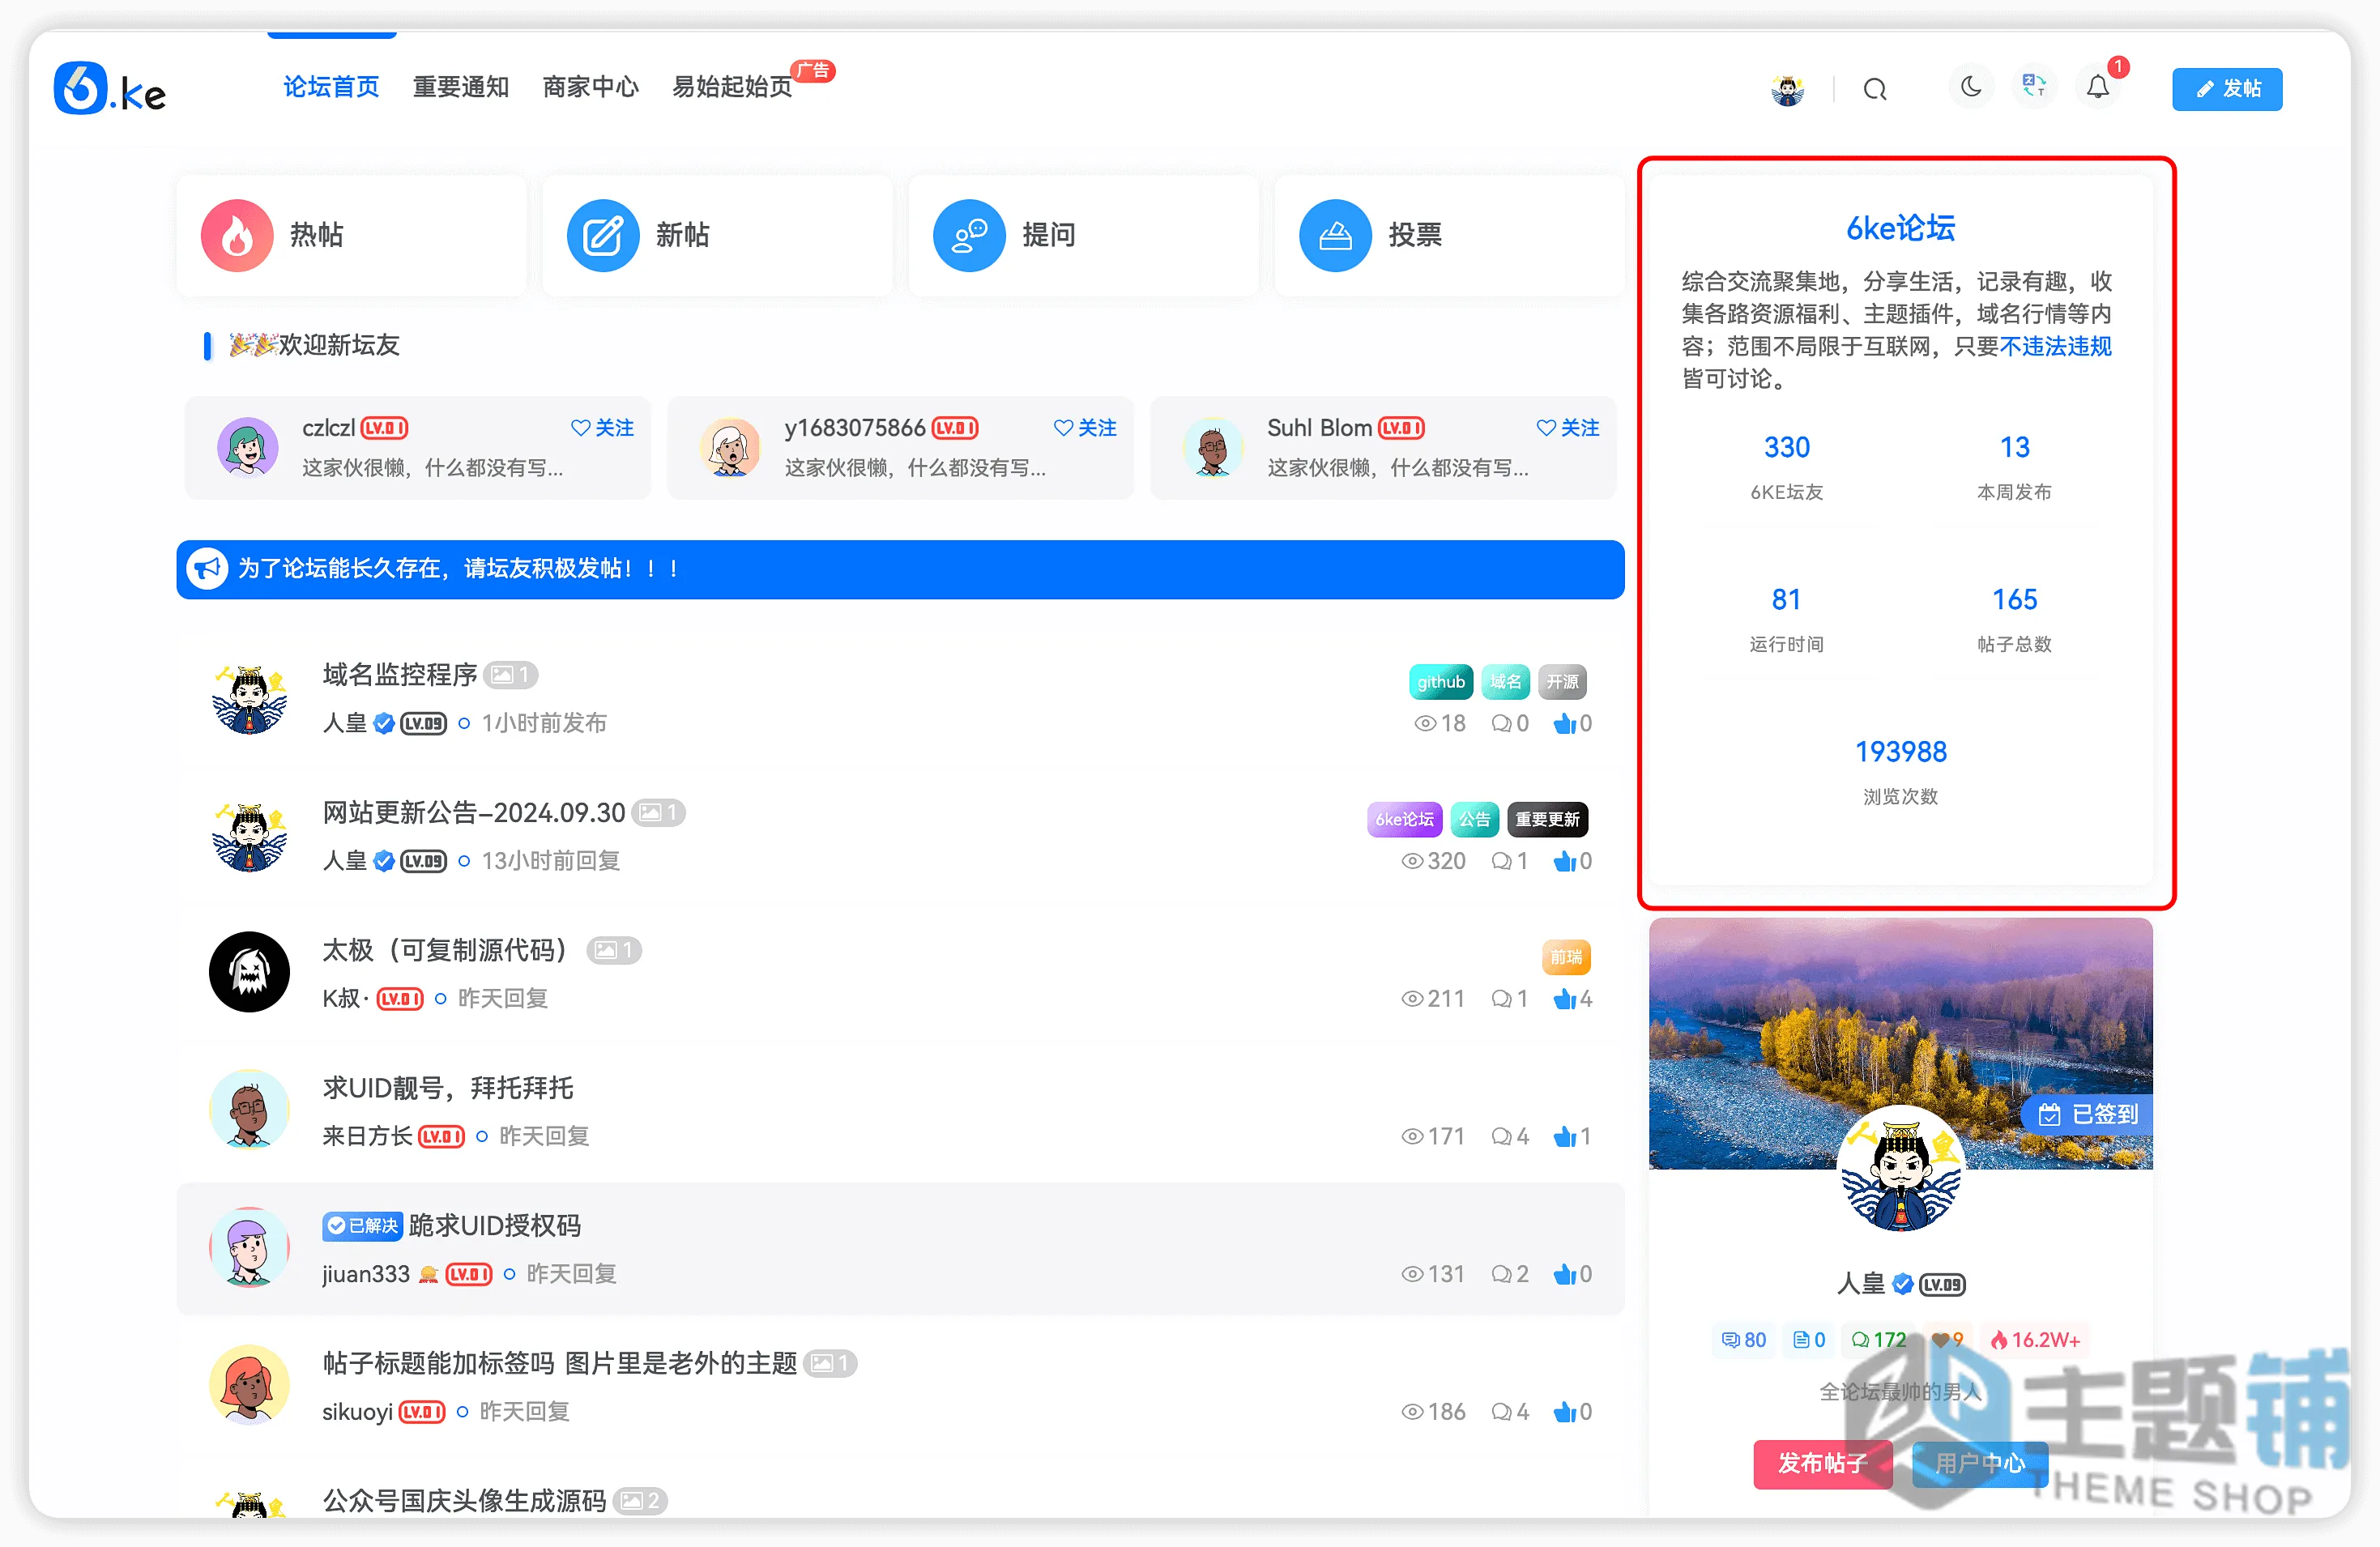
Task: Follow user czlczl
Action: [602, 428]
